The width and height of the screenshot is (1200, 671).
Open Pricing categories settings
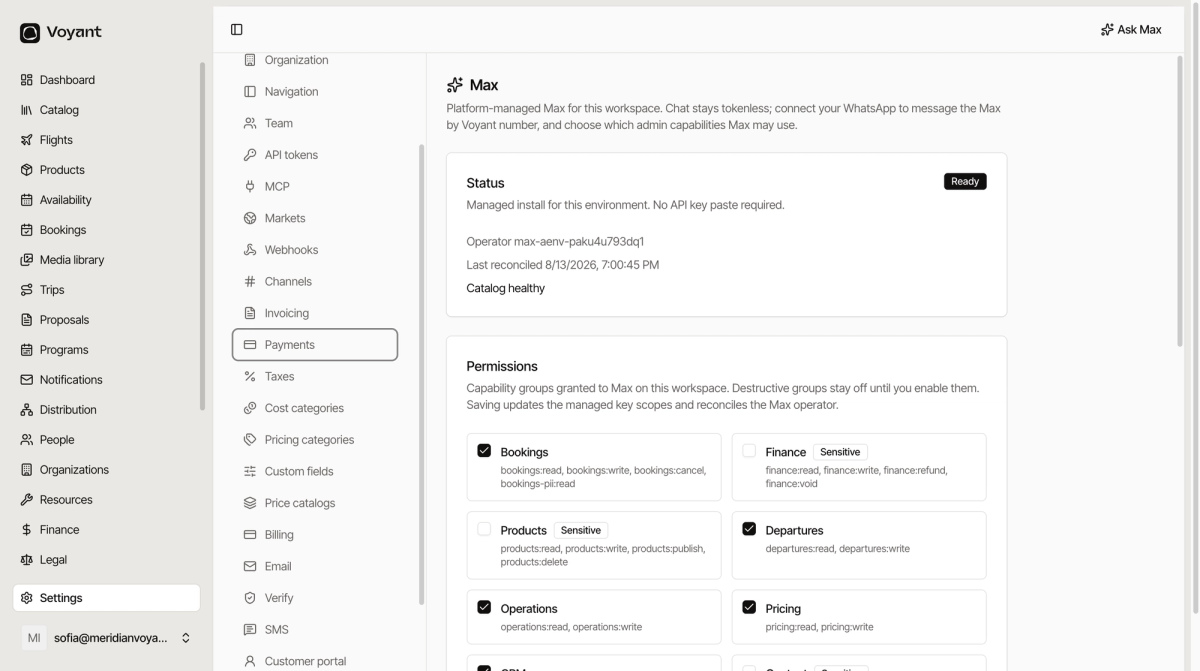coord(315,440)
